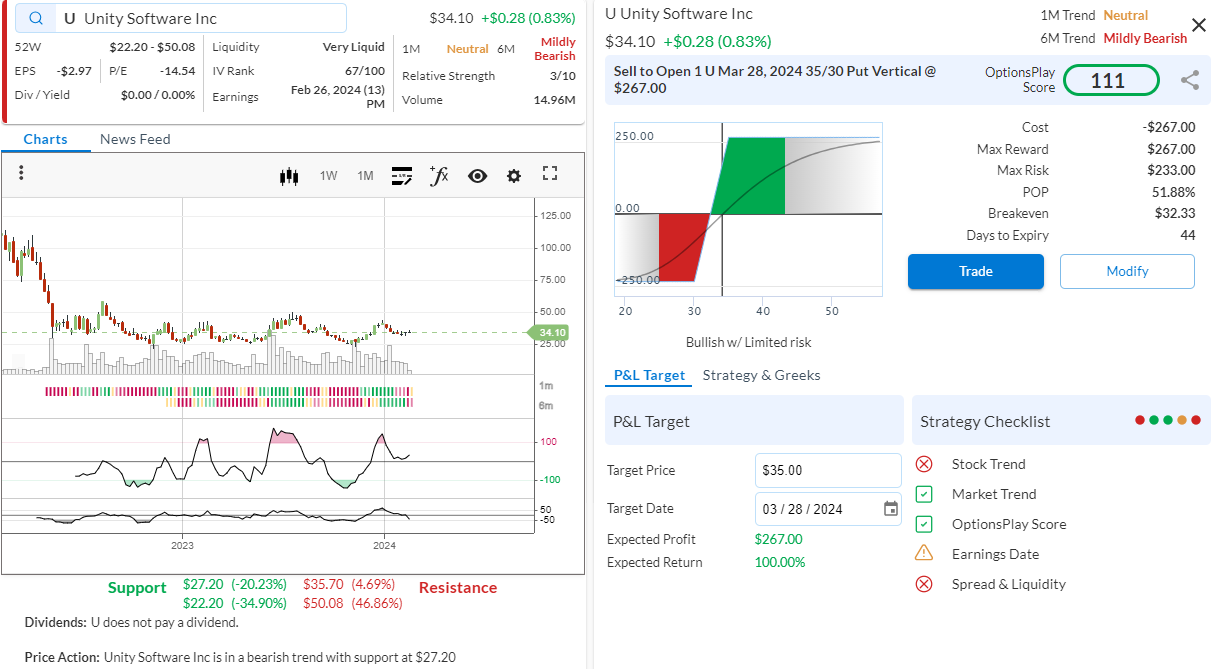Click the Market Trend check icon
Viewport: 1212px width, 669px height.
tap(924, 494)
